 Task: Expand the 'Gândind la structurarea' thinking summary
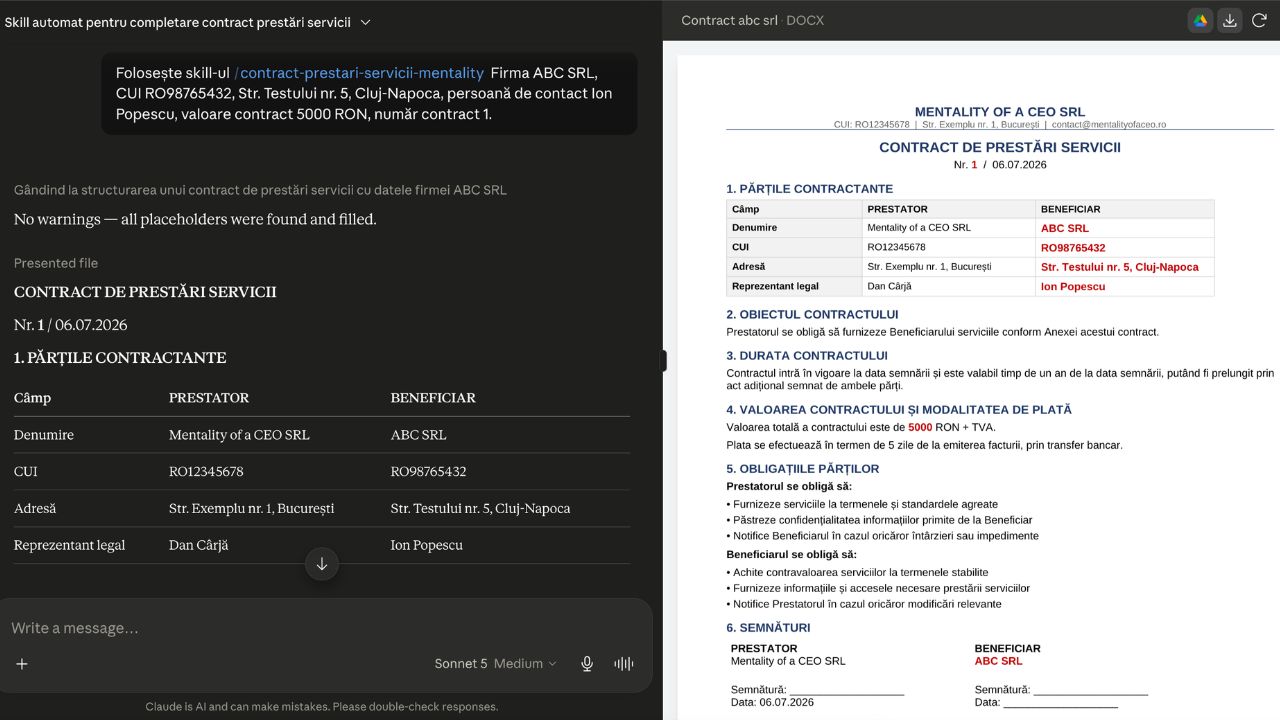click(260, 190)
